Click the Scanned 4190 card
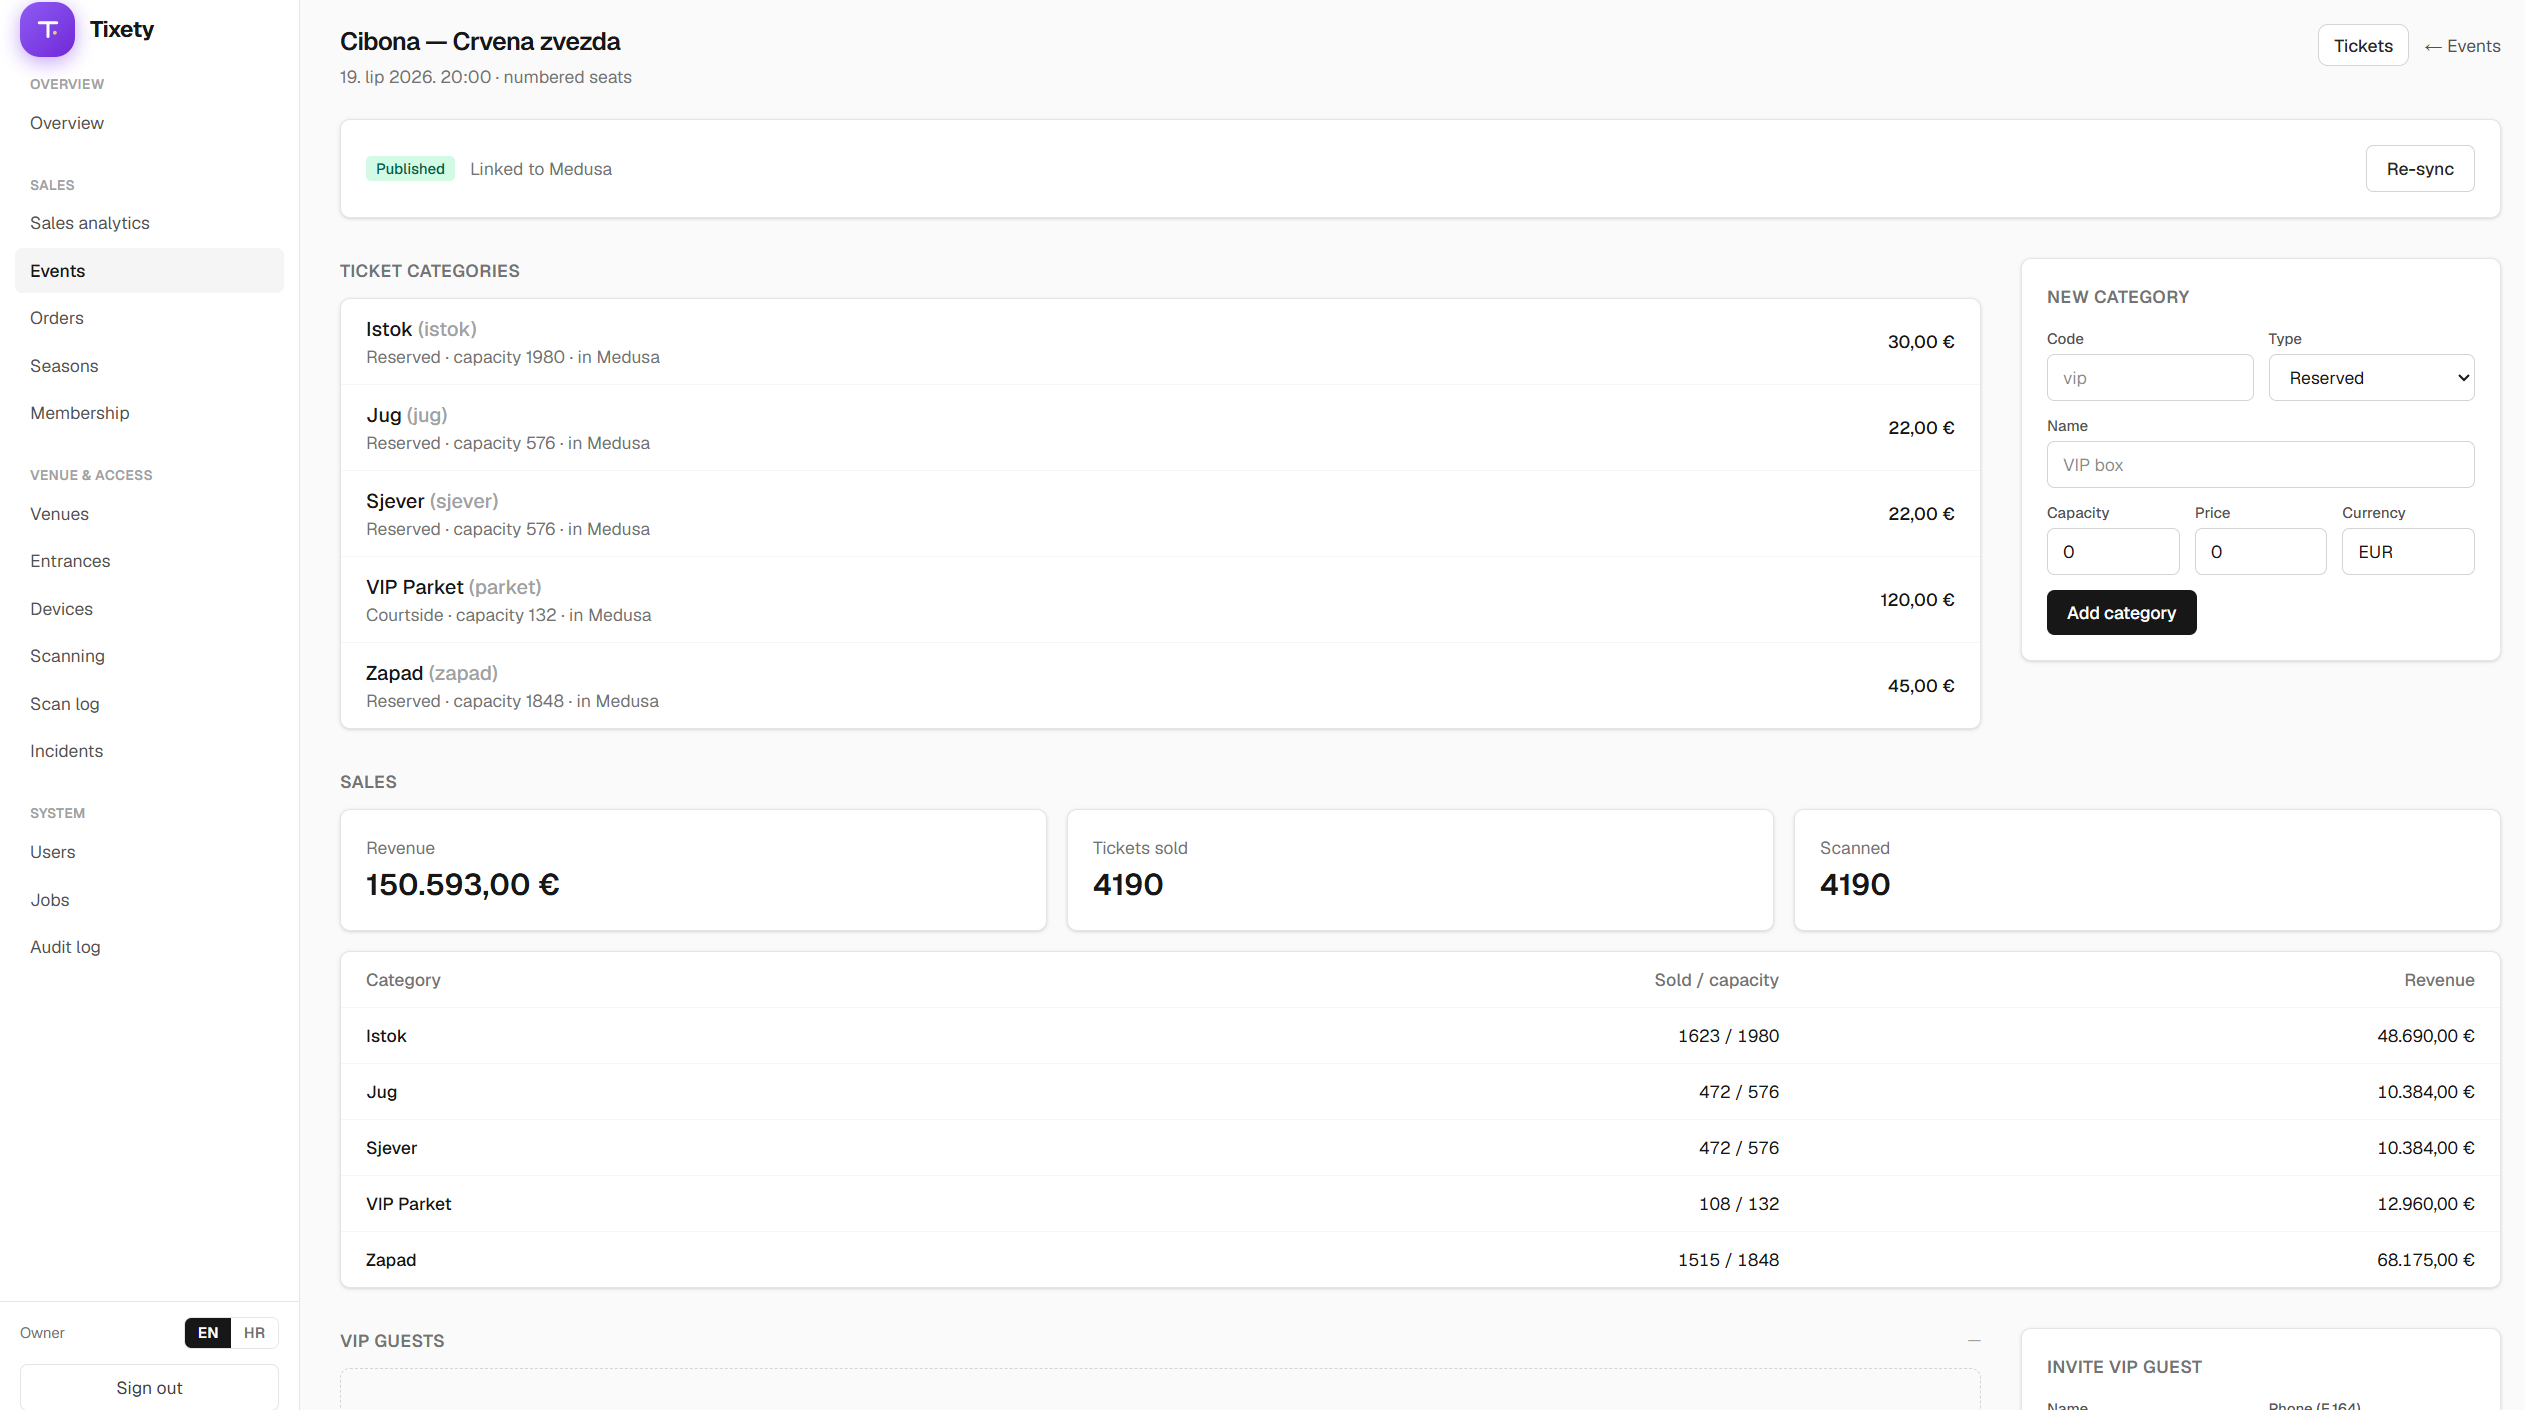The width and height of the screenshot is (2525, 1410). coord(2147,870)
